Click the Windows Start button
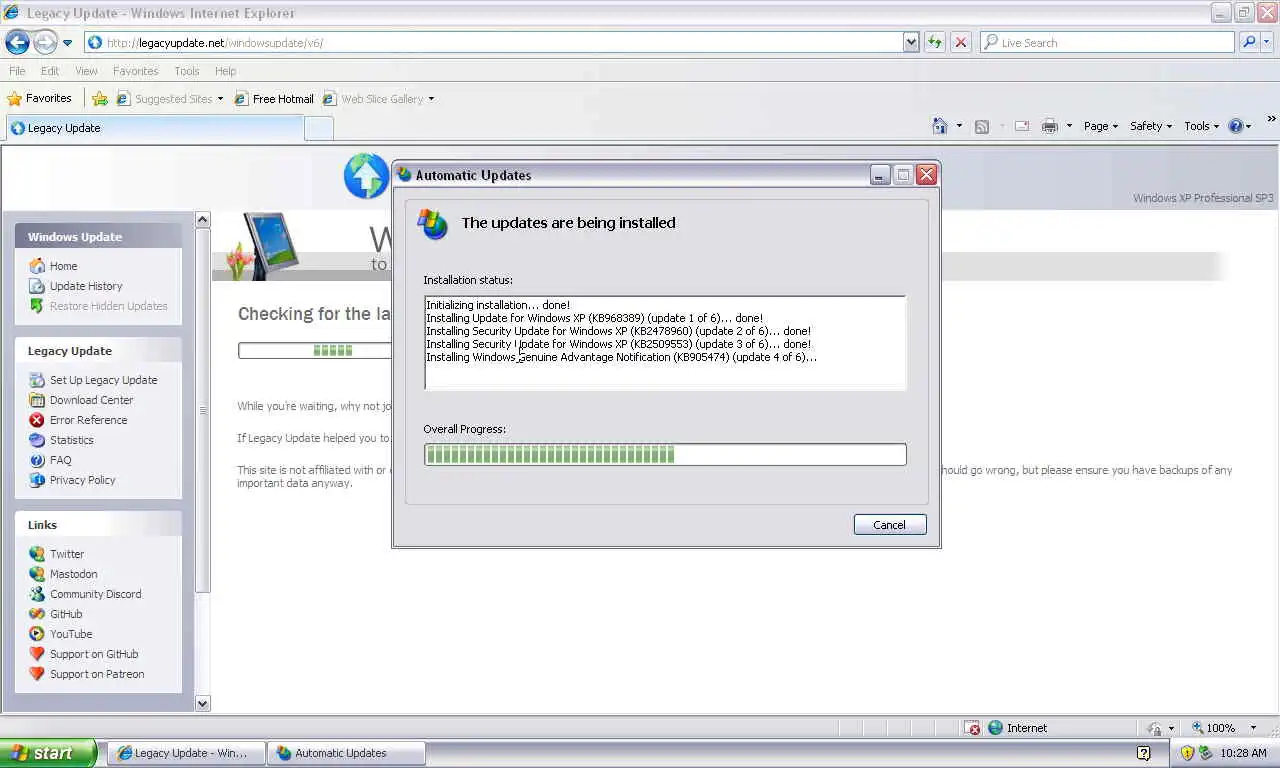The image size is (1280, 768). (x=48, y=753)
